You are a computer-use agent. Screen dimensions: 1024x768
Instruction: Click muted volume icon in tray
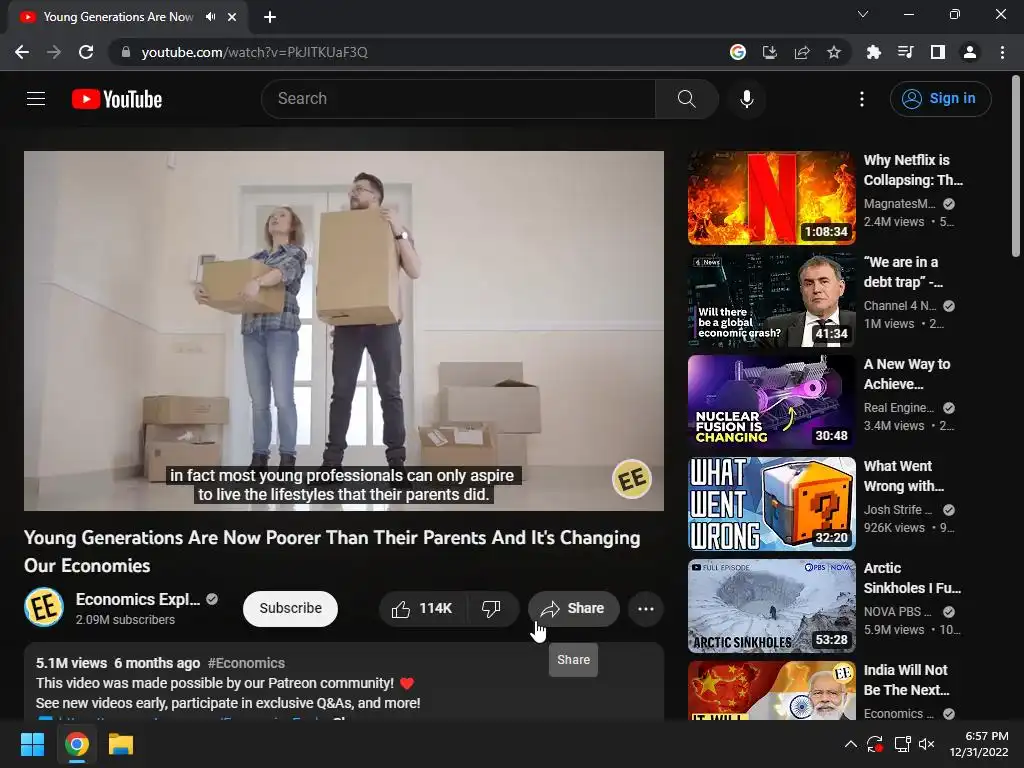click(x=927, y=744)
